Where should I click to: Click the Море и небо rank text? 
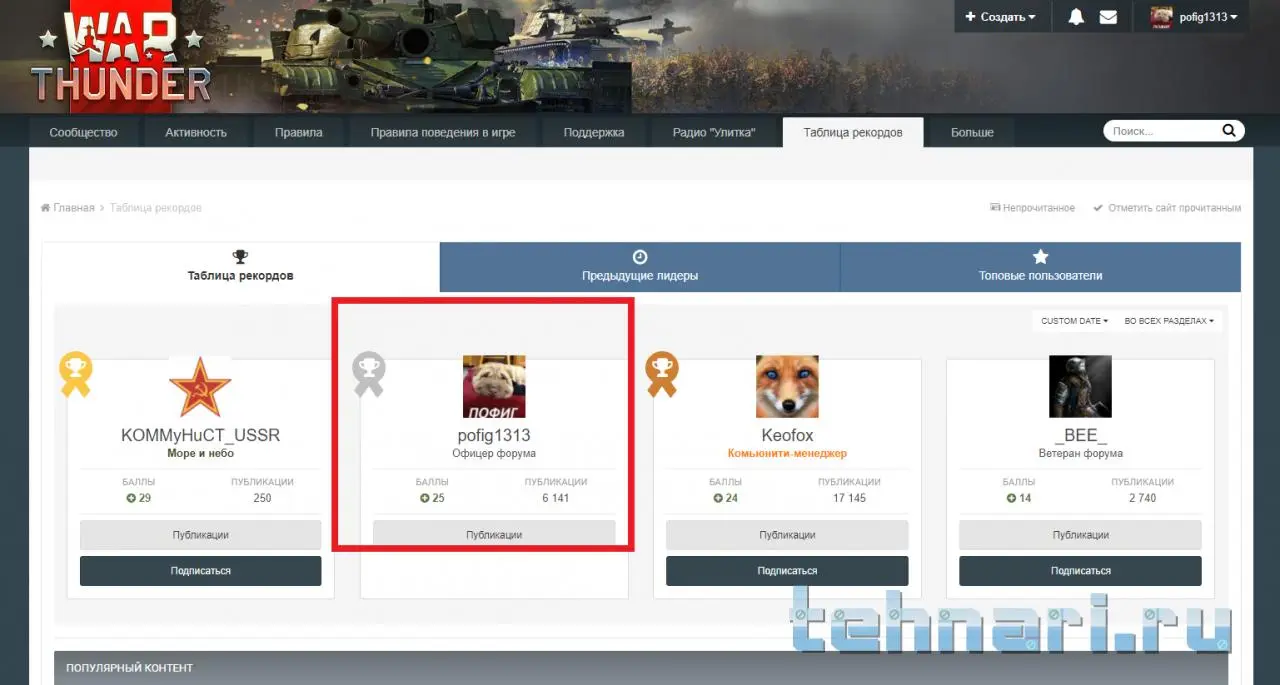point(200,454)
